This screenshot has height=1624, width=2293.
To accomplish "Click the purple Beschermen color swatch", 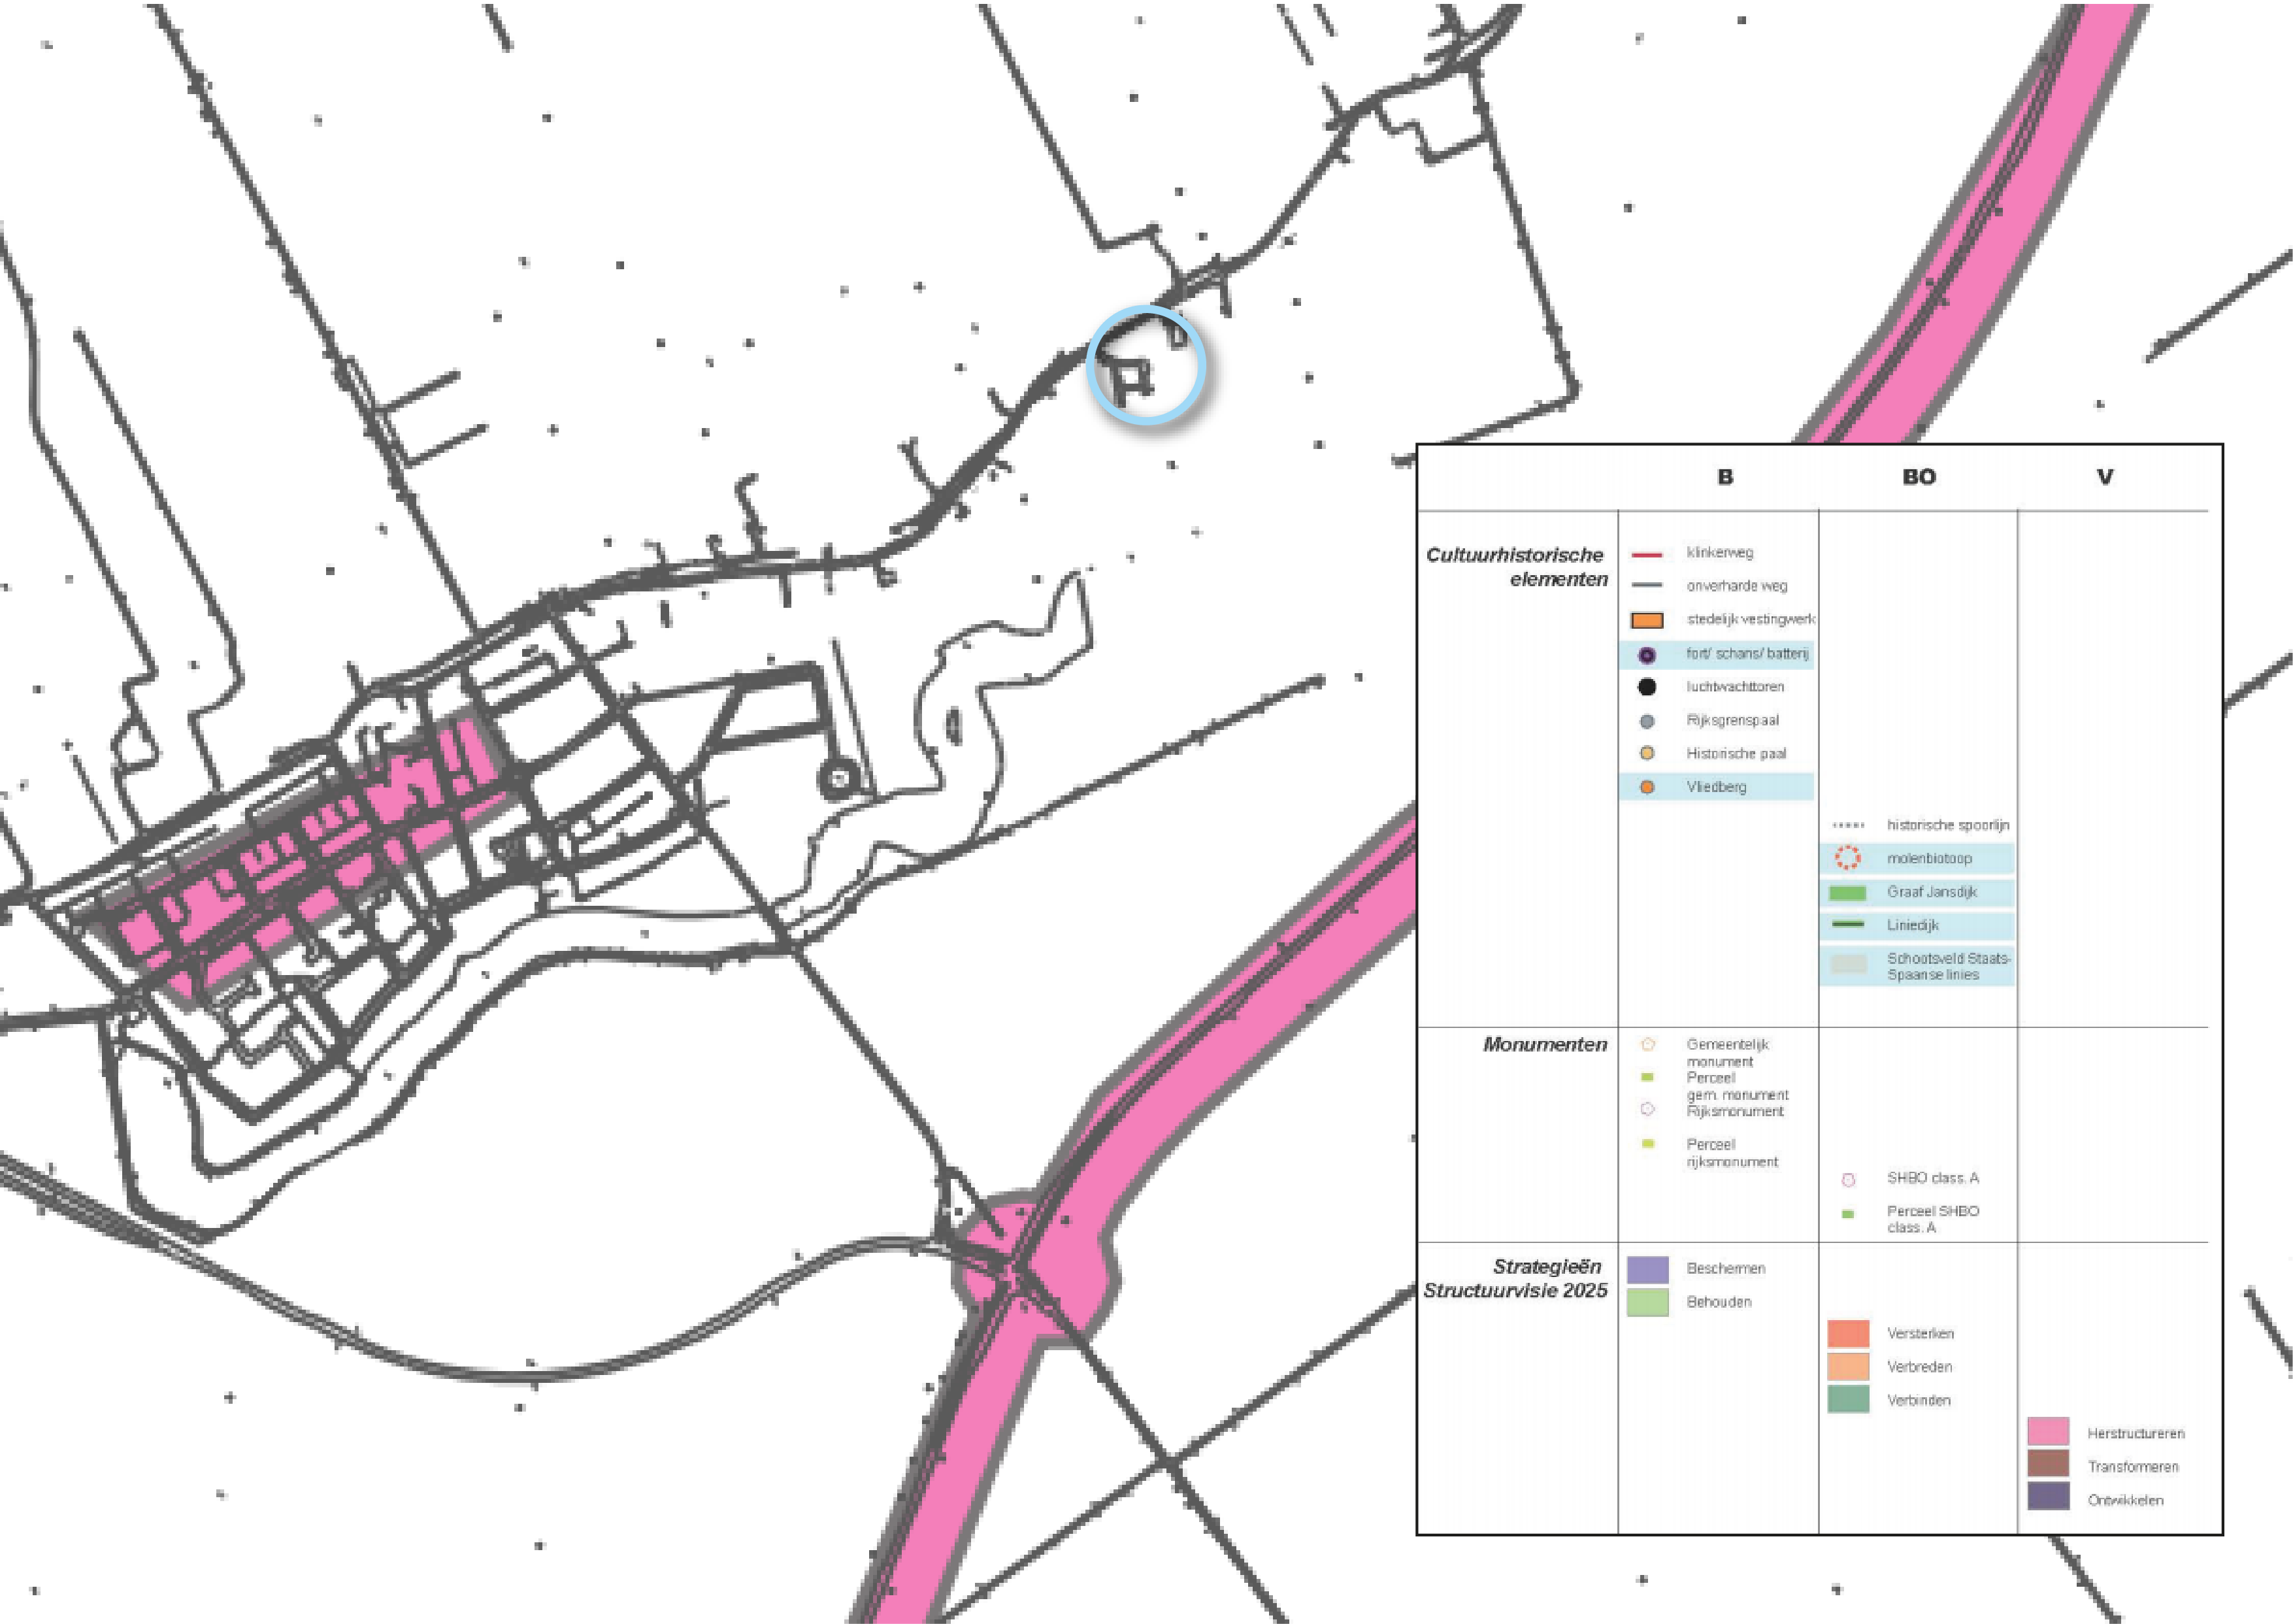I will click(1647, 1270).
